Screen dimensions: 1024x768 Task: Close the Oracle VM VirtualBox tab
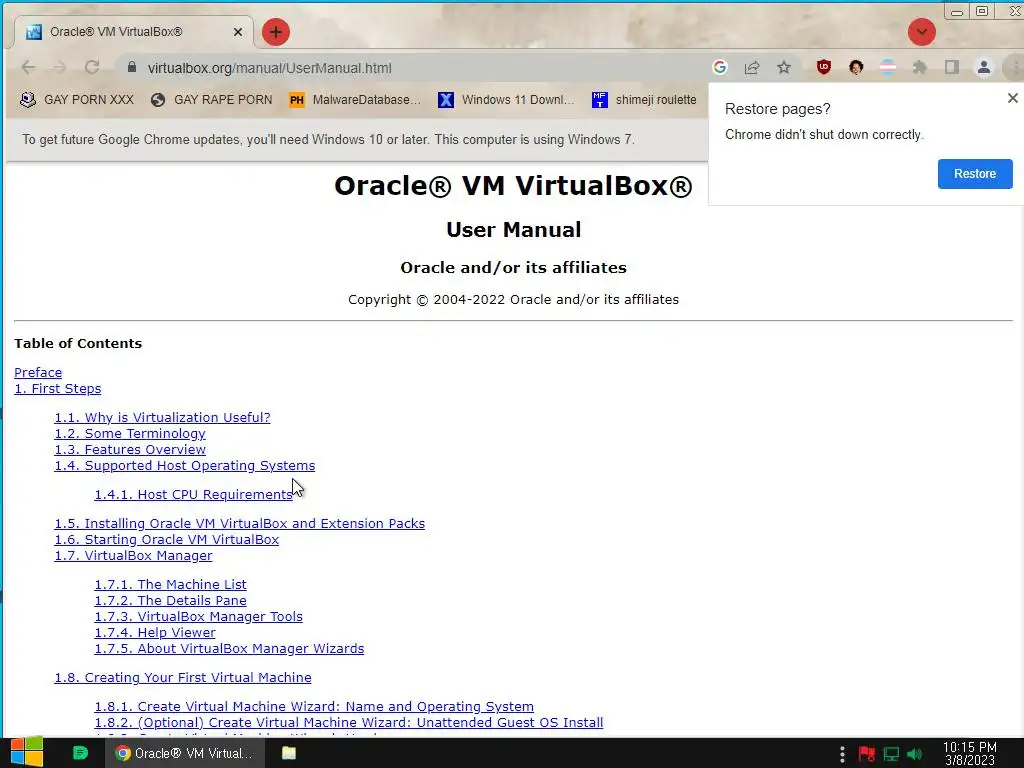click(x=238, y=32)
